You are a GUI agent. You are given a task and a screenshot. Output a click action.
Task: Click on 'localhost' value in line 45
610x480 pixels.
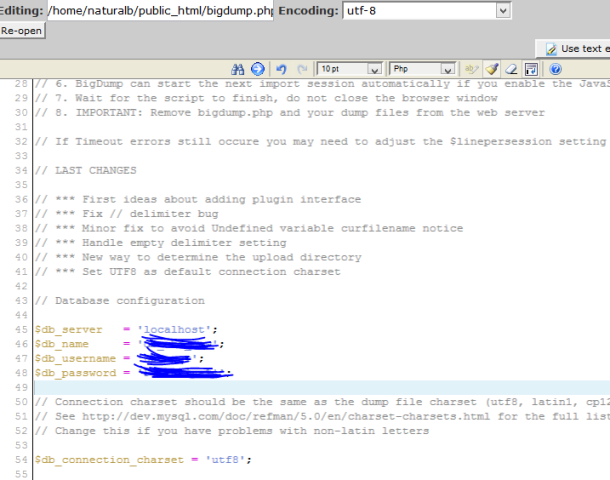click(x=174, y=330)
